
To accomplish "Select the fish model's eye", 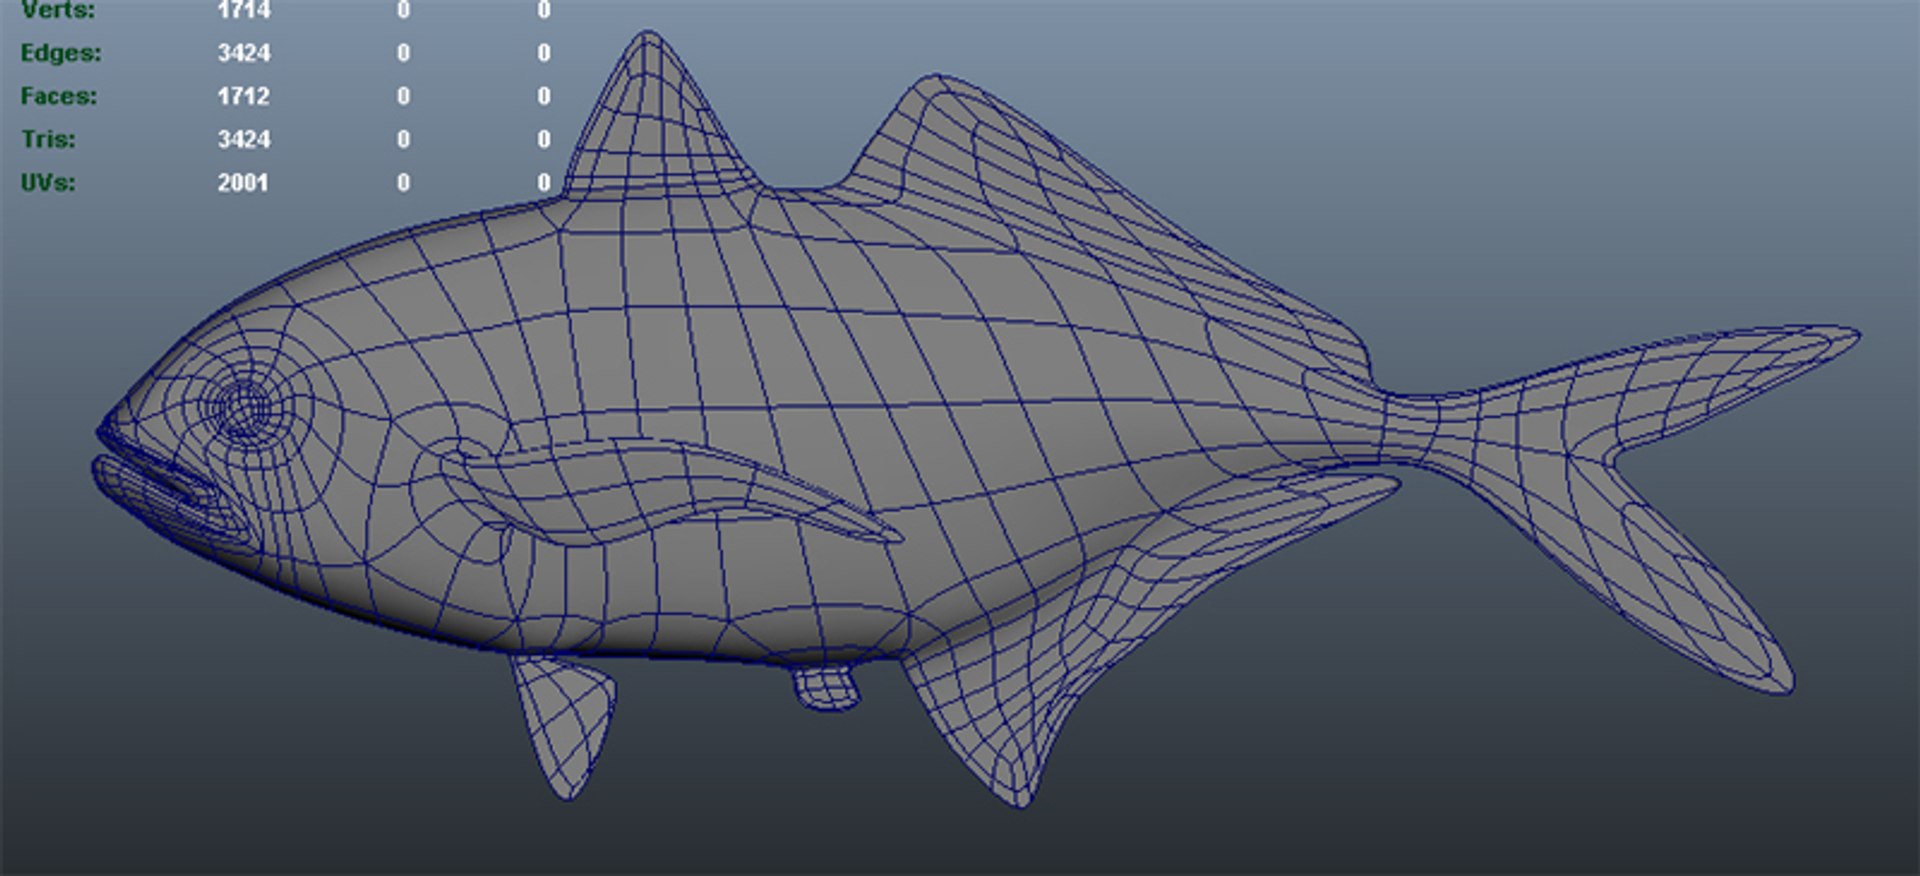I will tap(243, 407).
